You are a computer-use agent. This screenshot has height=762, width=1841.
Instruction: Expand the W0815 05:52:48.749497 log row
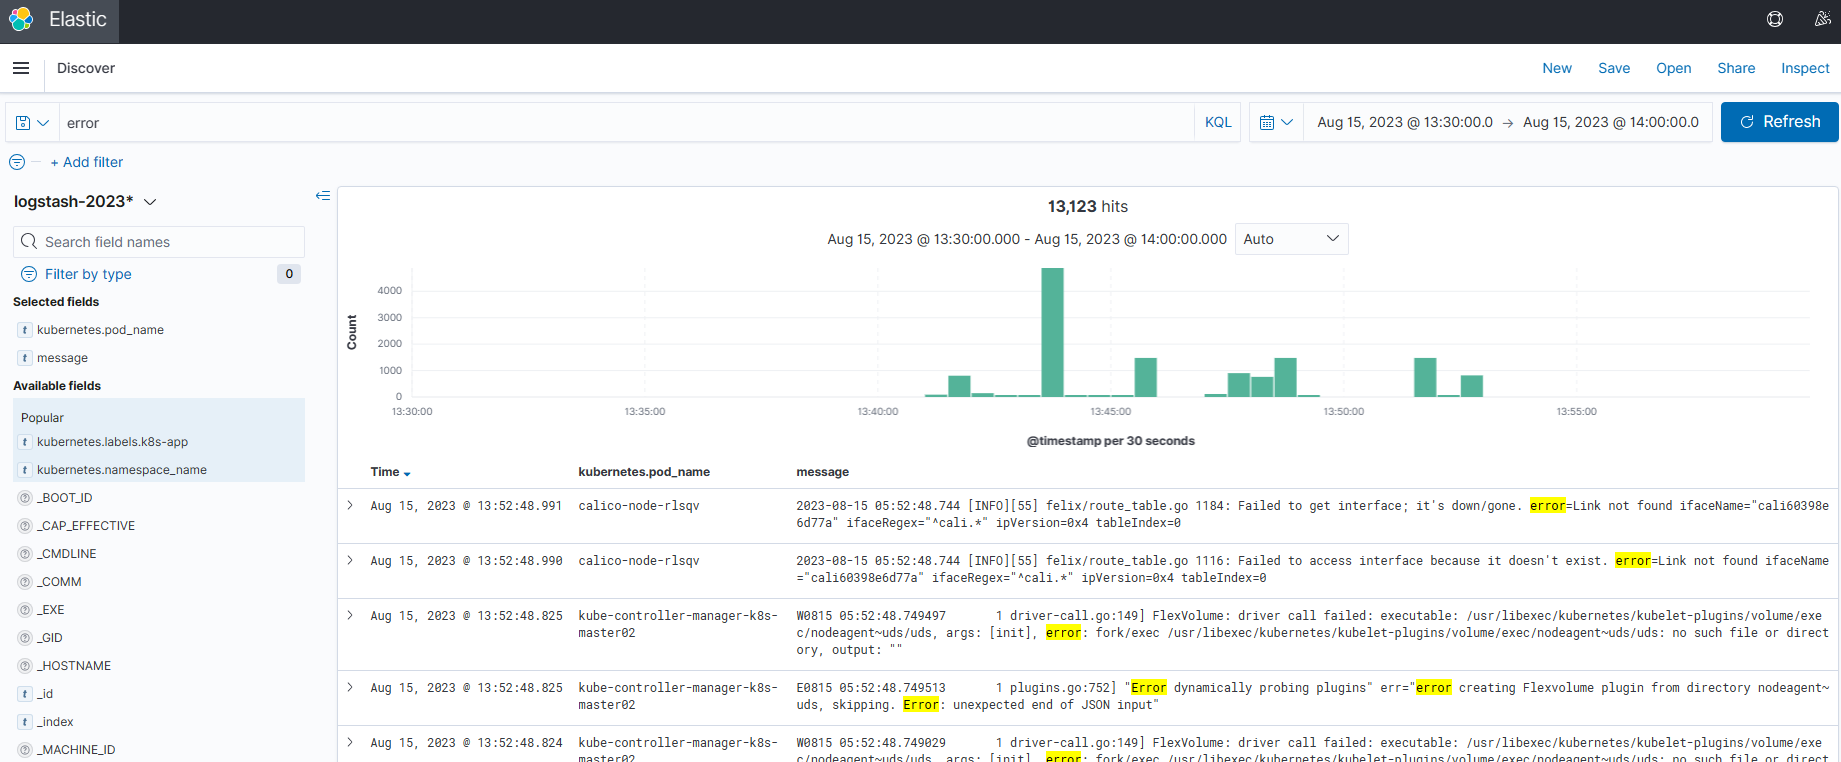click(350, 616)
